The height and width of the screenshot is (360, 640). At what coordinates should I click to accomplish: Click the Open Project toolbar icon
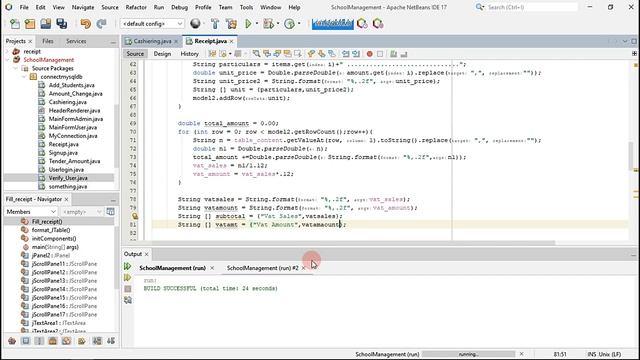(x=46, y=24)
